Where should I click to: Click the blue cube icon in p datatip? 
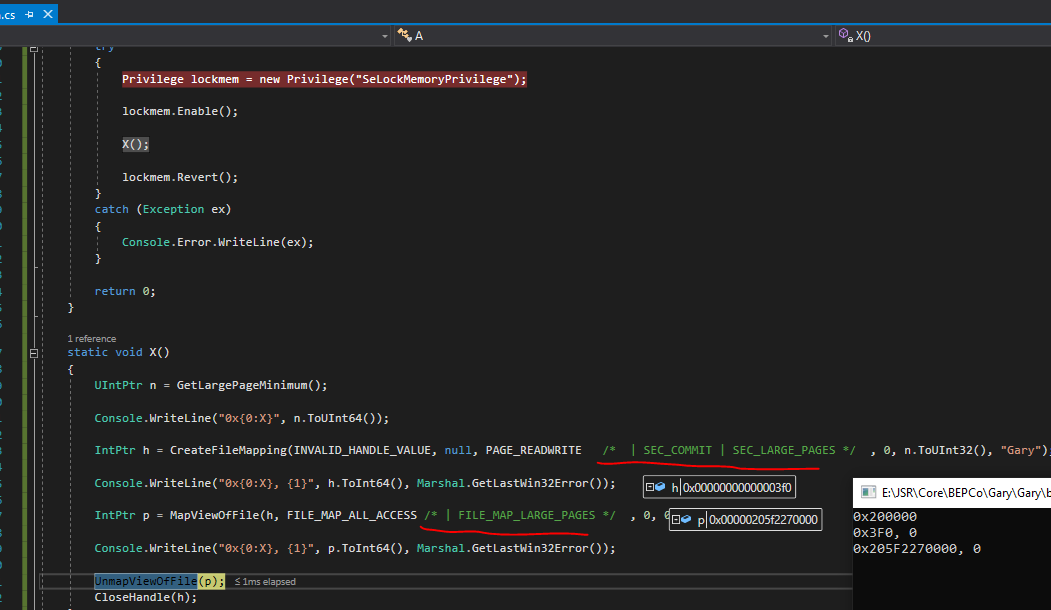click(x=686, y=520)
